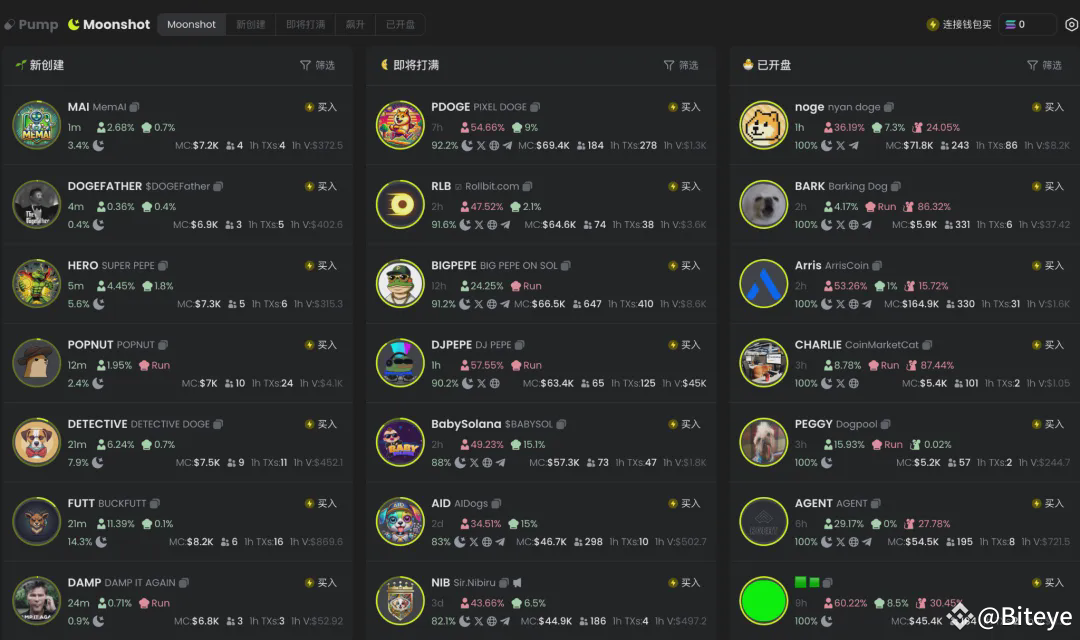
Task: Click the settings icon in top right
Action: [1071, 25]
